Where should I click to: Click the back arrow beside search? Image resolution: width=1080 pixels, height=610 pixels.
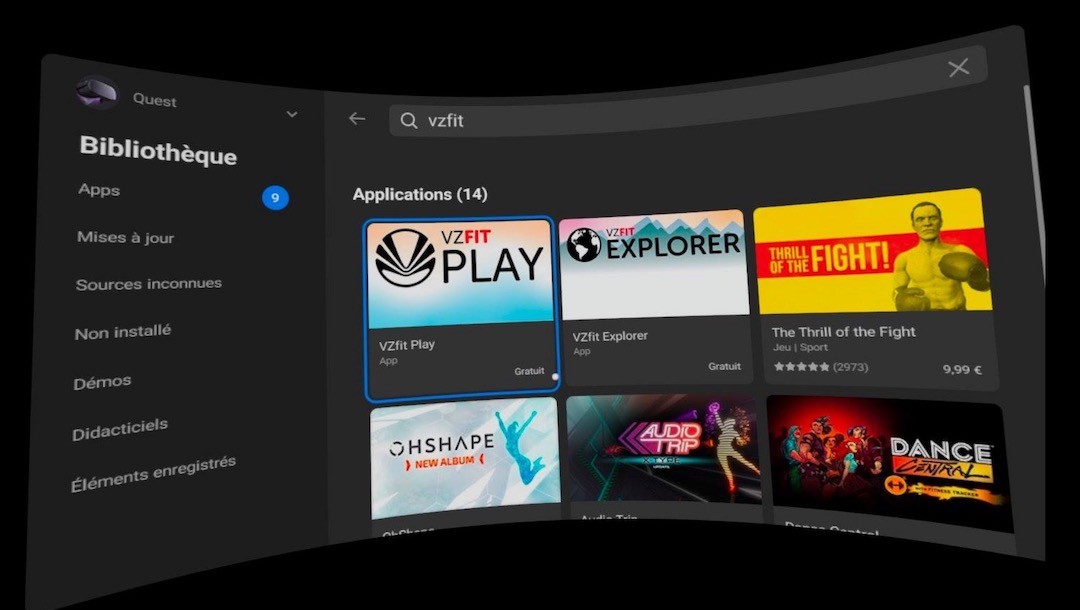pos(357,118)
